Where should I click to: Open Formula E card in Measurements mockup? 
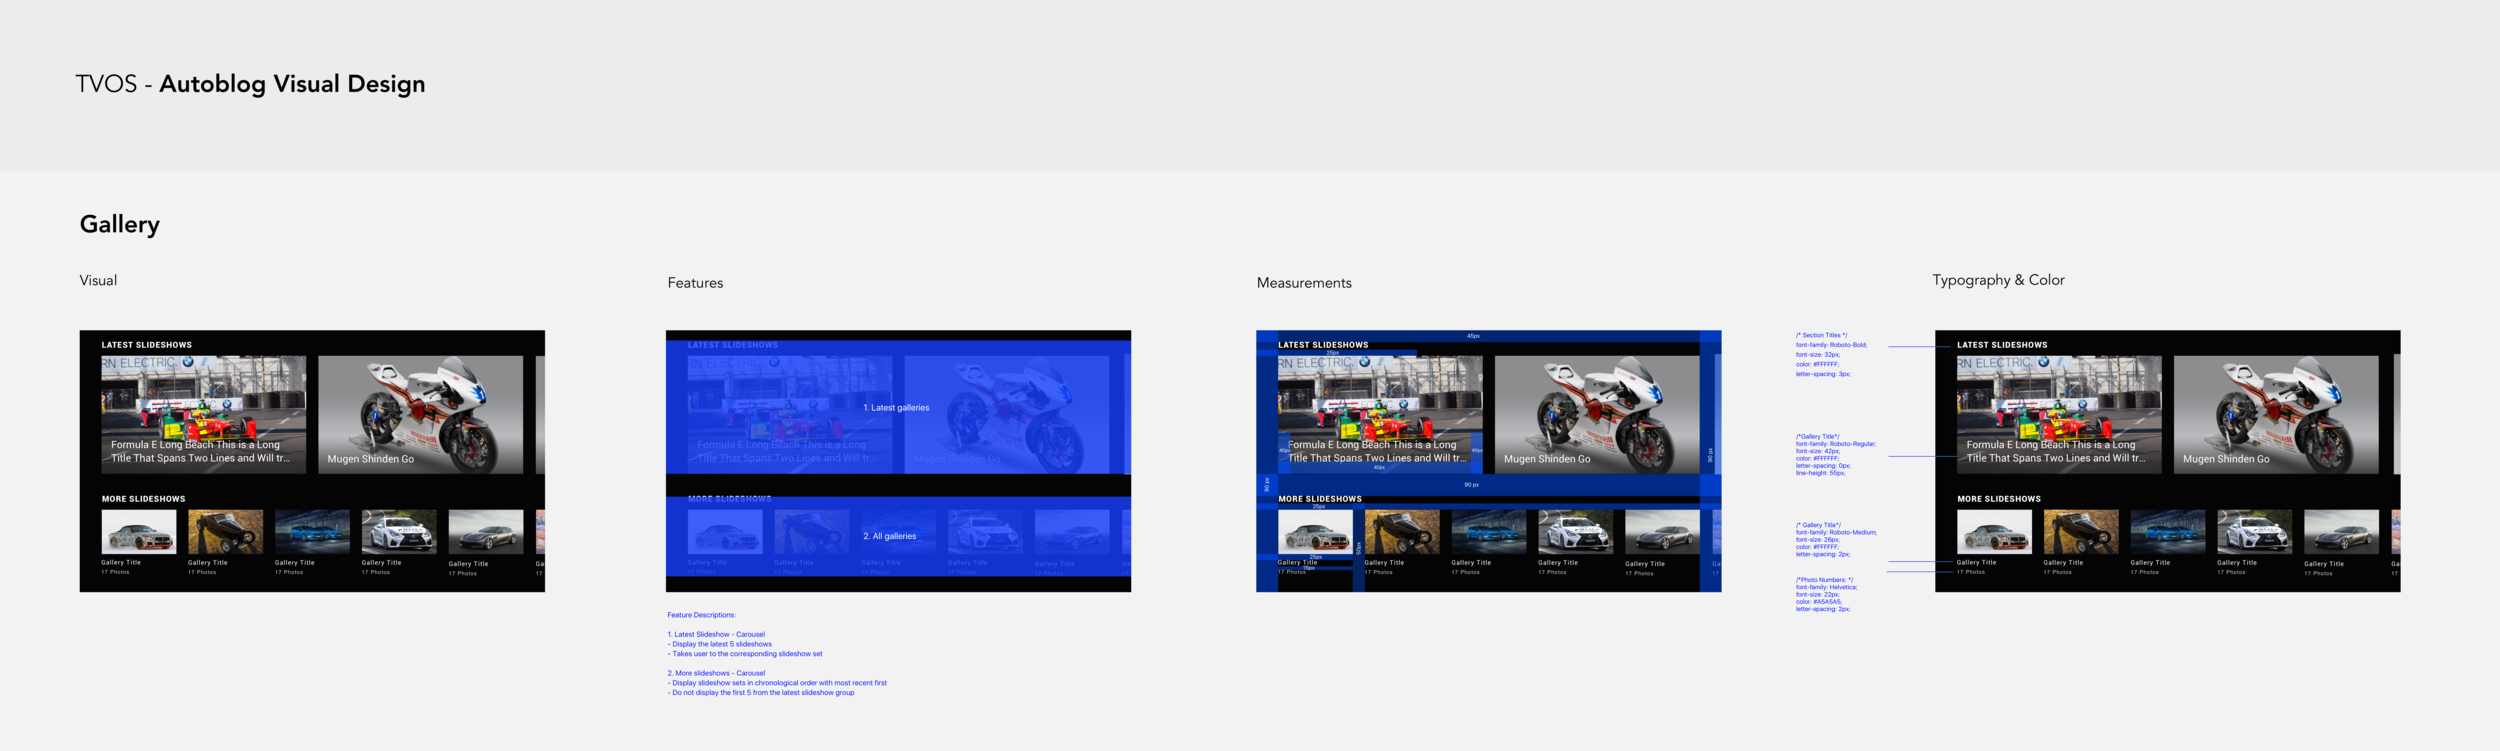tap(1380, 414)
